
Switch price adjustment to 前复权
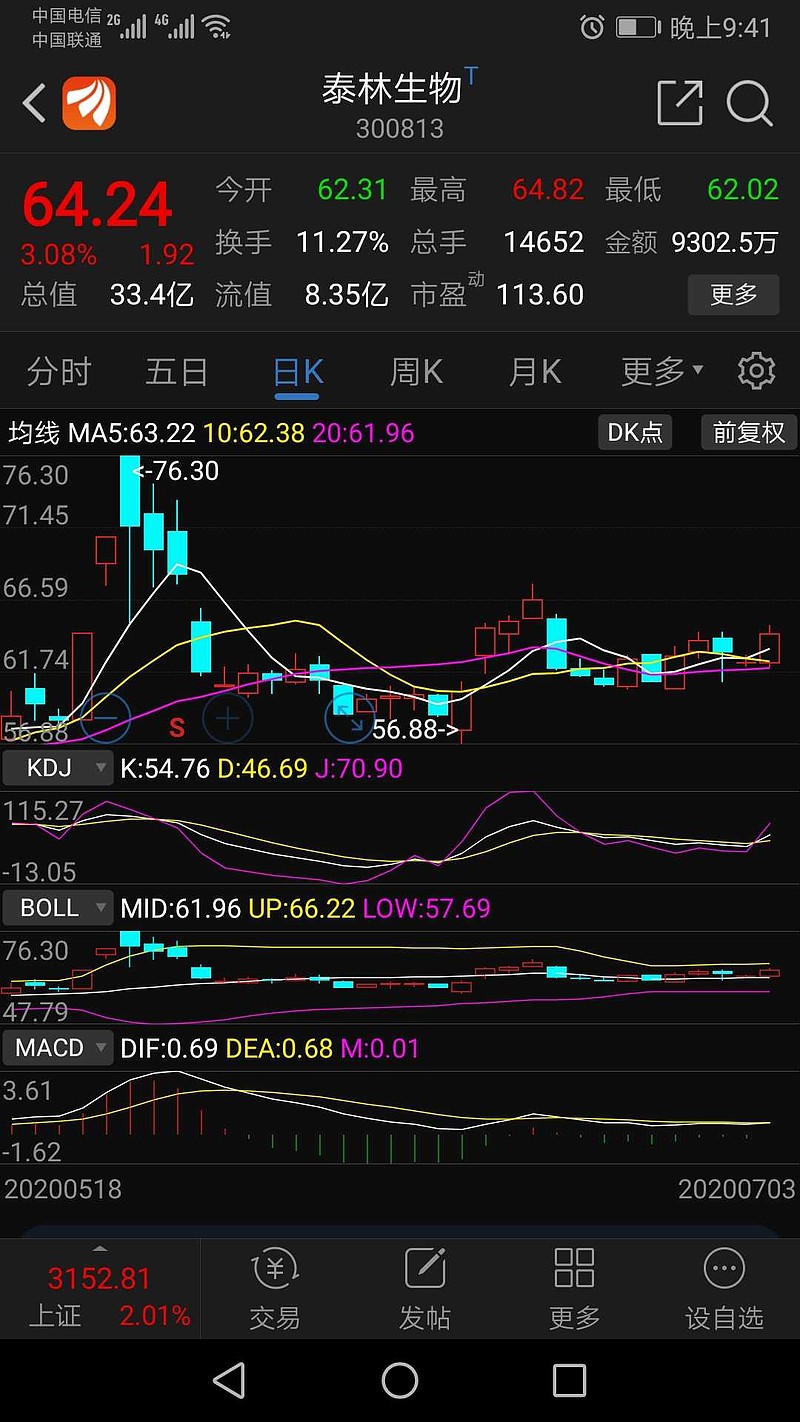(748, 432)
